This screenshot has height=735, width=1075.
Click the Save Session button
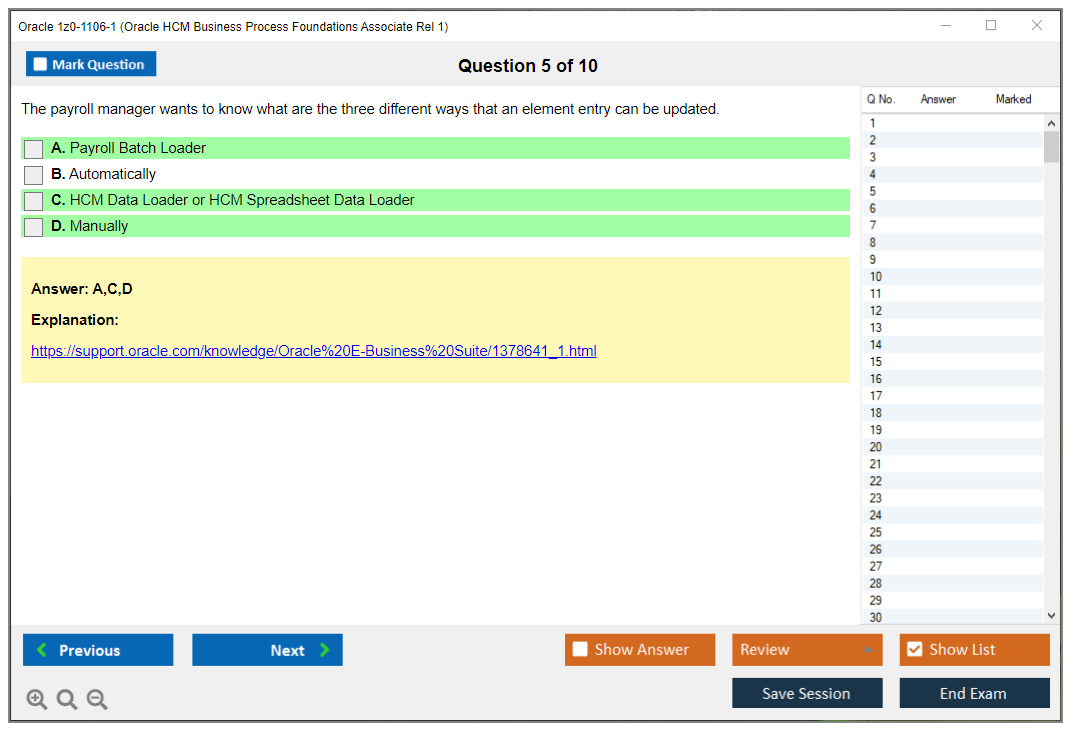point(807,693)
